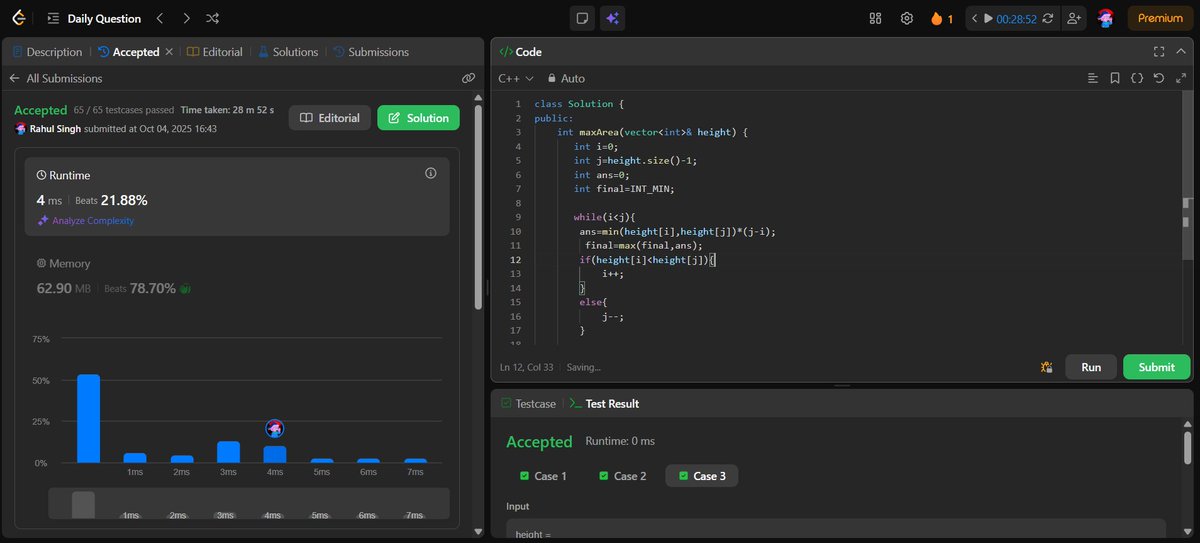Open the notes icon in top bar
This screenshot has width=1200, height=543.
(x=581, y=18)
